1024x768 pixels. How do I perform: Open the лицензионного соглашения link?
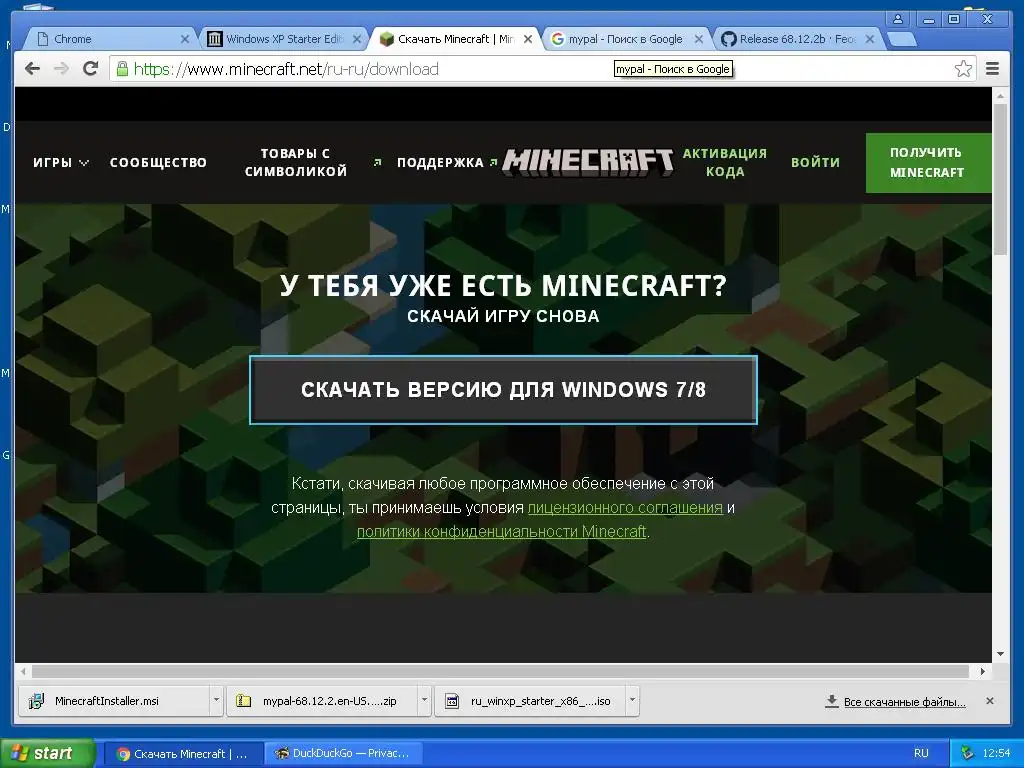coord(625,507)
